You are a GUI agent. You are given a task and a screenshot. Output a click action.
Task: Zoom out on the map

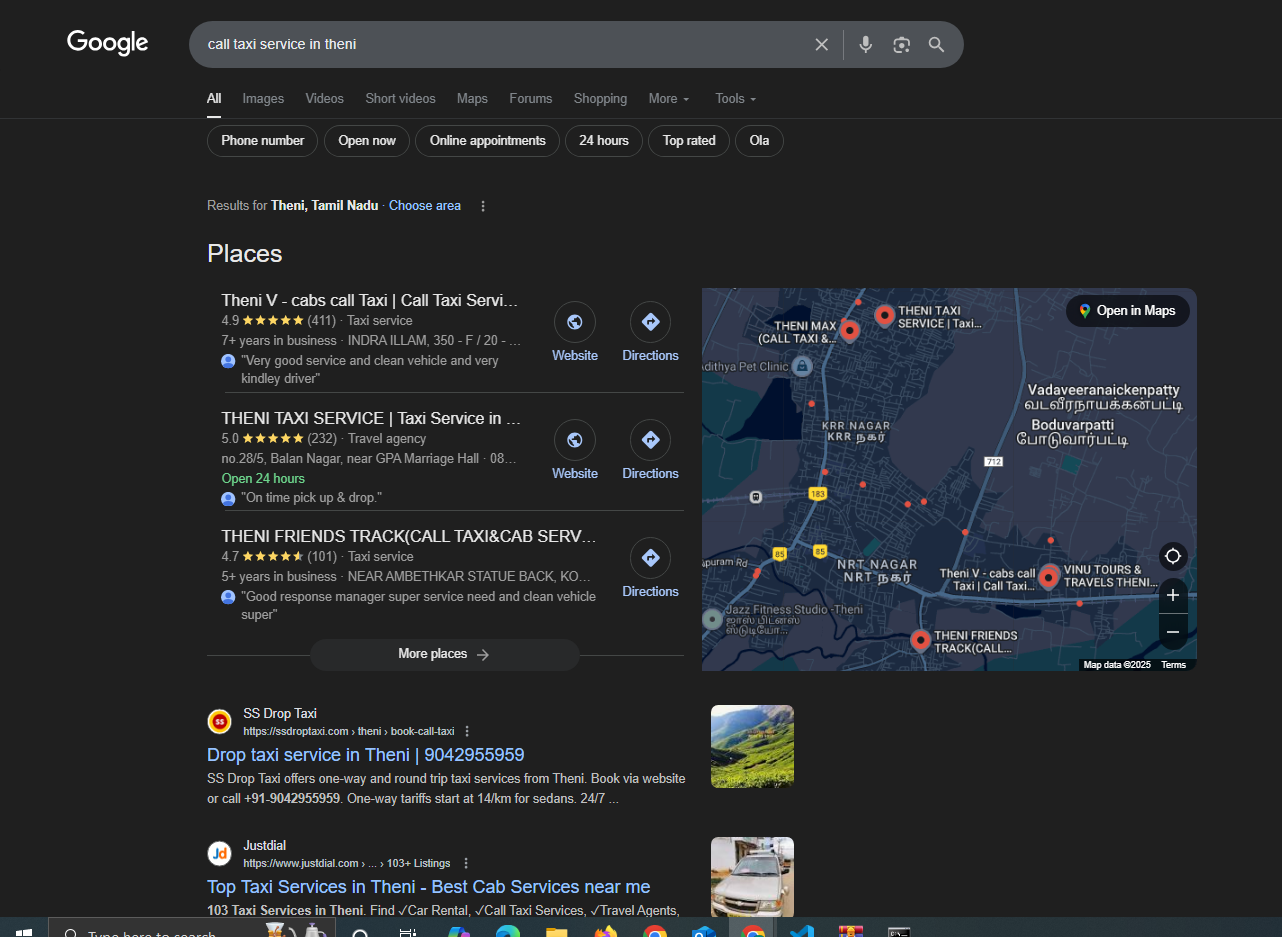pos(1173,631)
